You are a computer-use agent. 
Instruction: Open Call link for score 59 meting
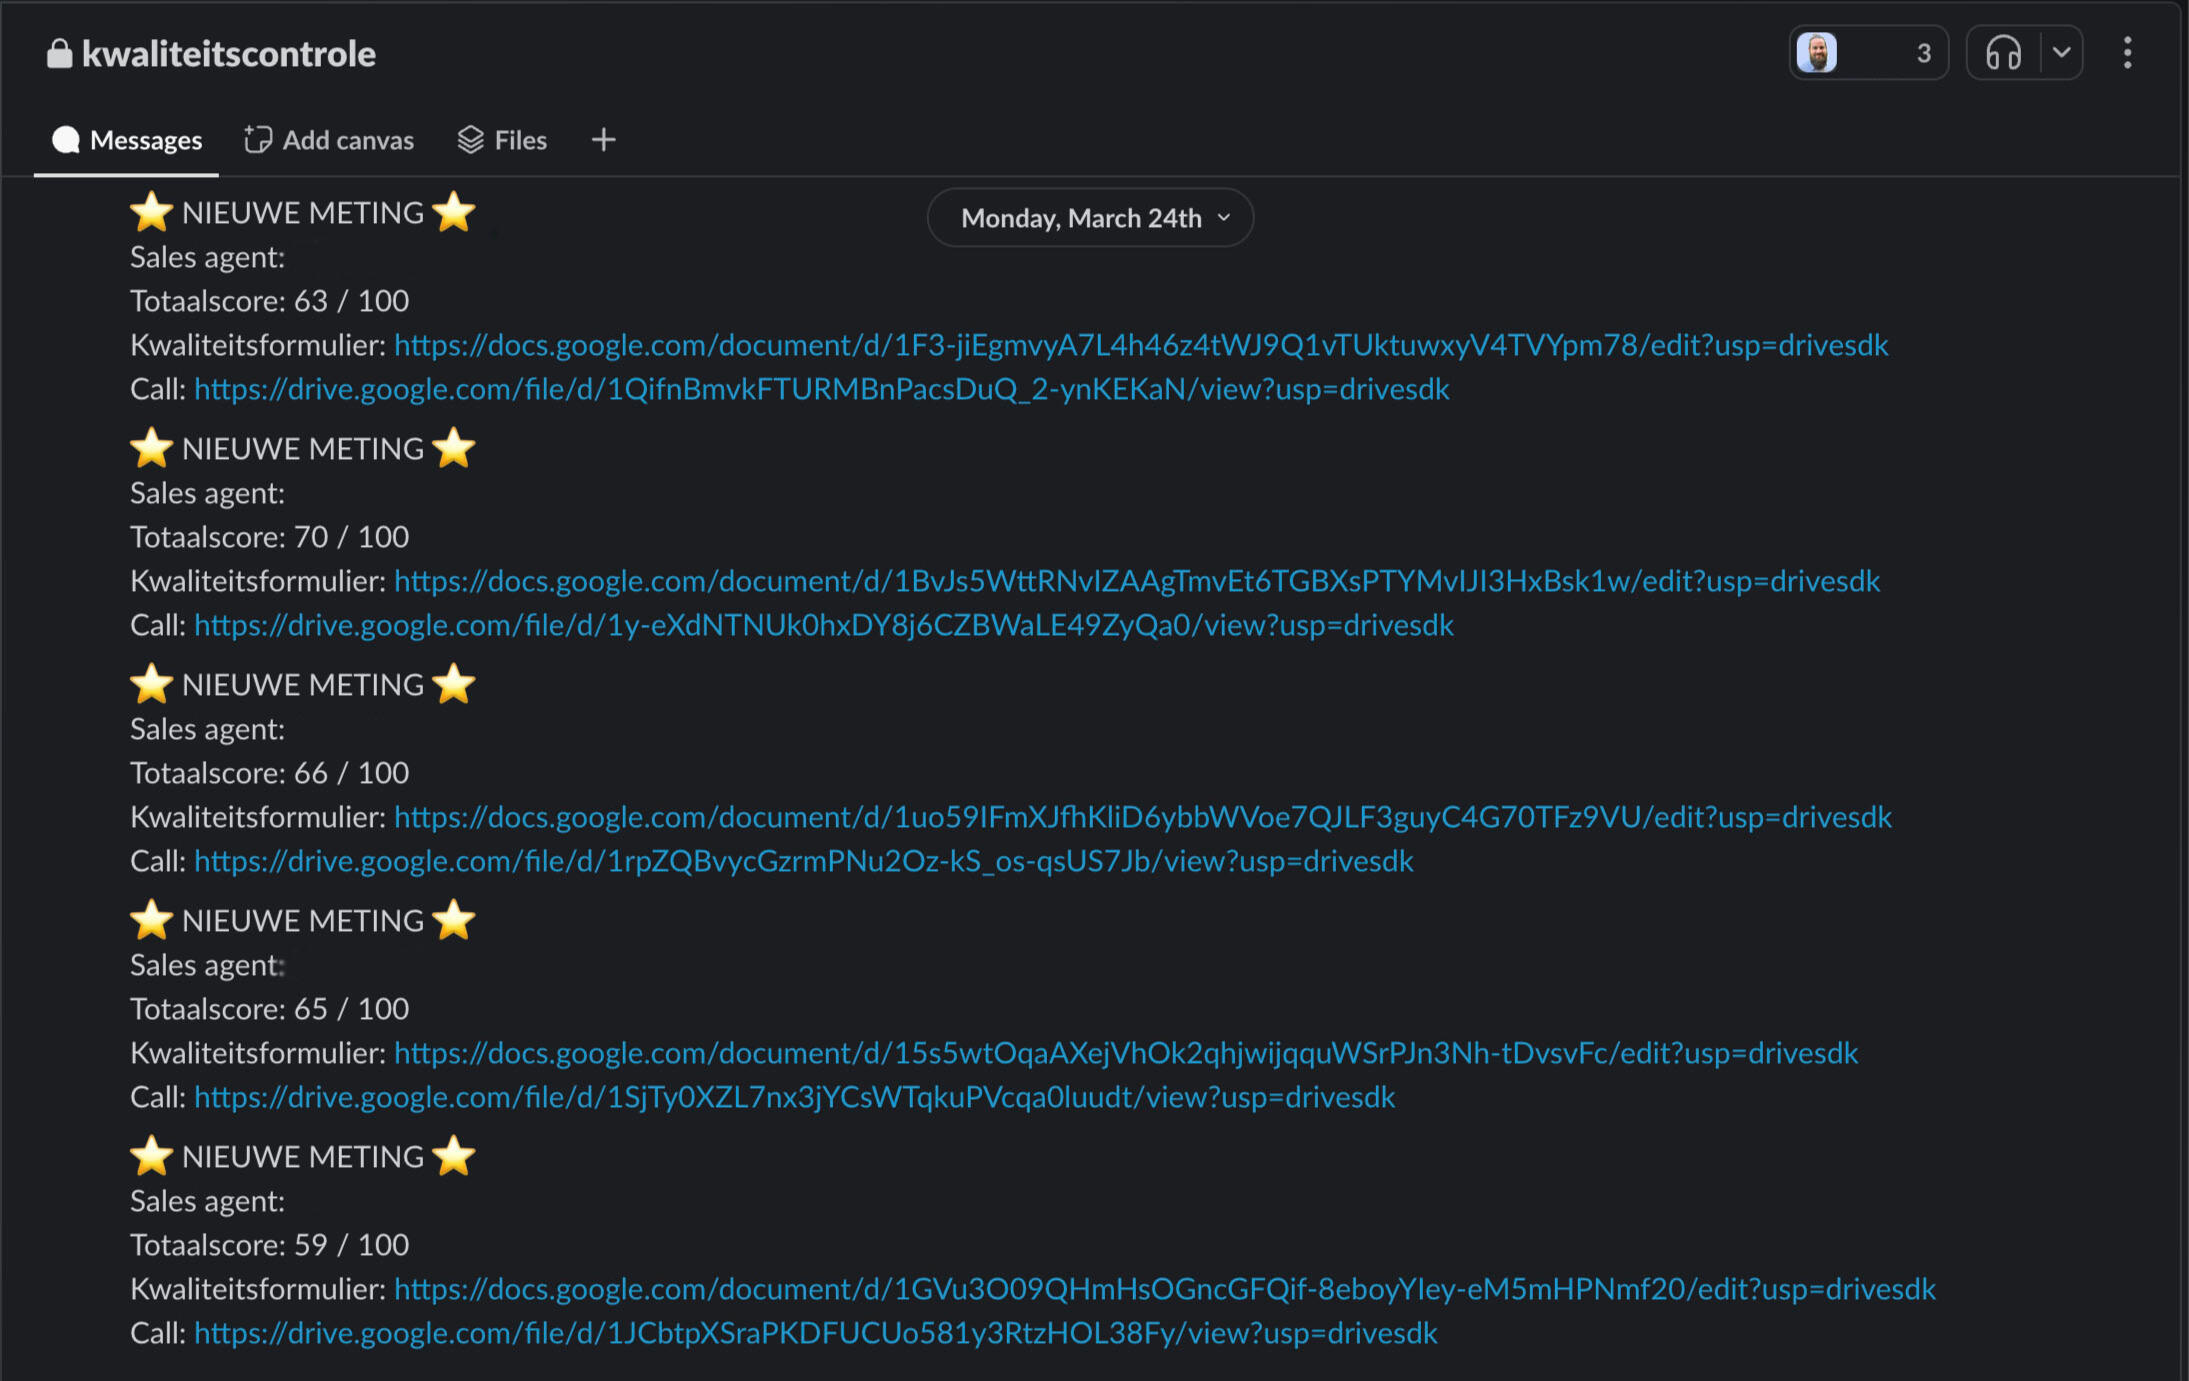click(x=815, y=1333)
